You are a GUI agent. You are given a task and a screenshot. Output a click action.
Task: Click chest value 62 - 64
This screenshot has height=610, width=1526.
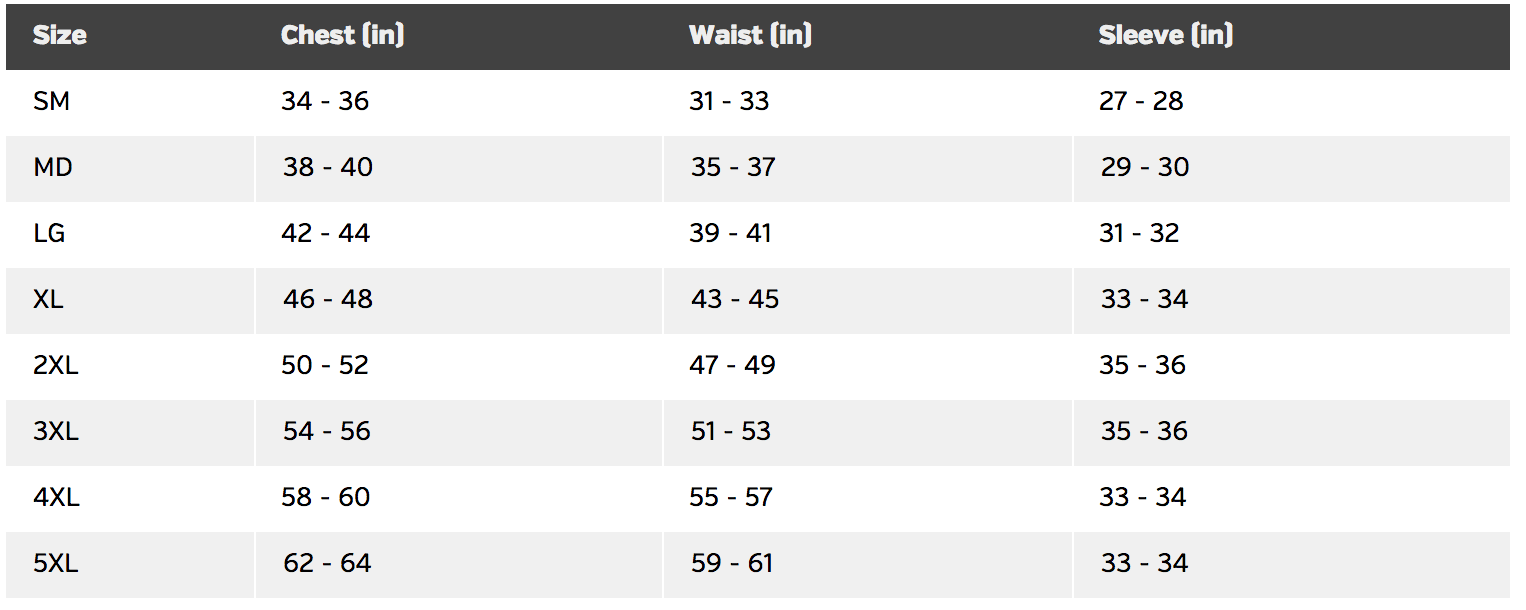click(327, 563)
